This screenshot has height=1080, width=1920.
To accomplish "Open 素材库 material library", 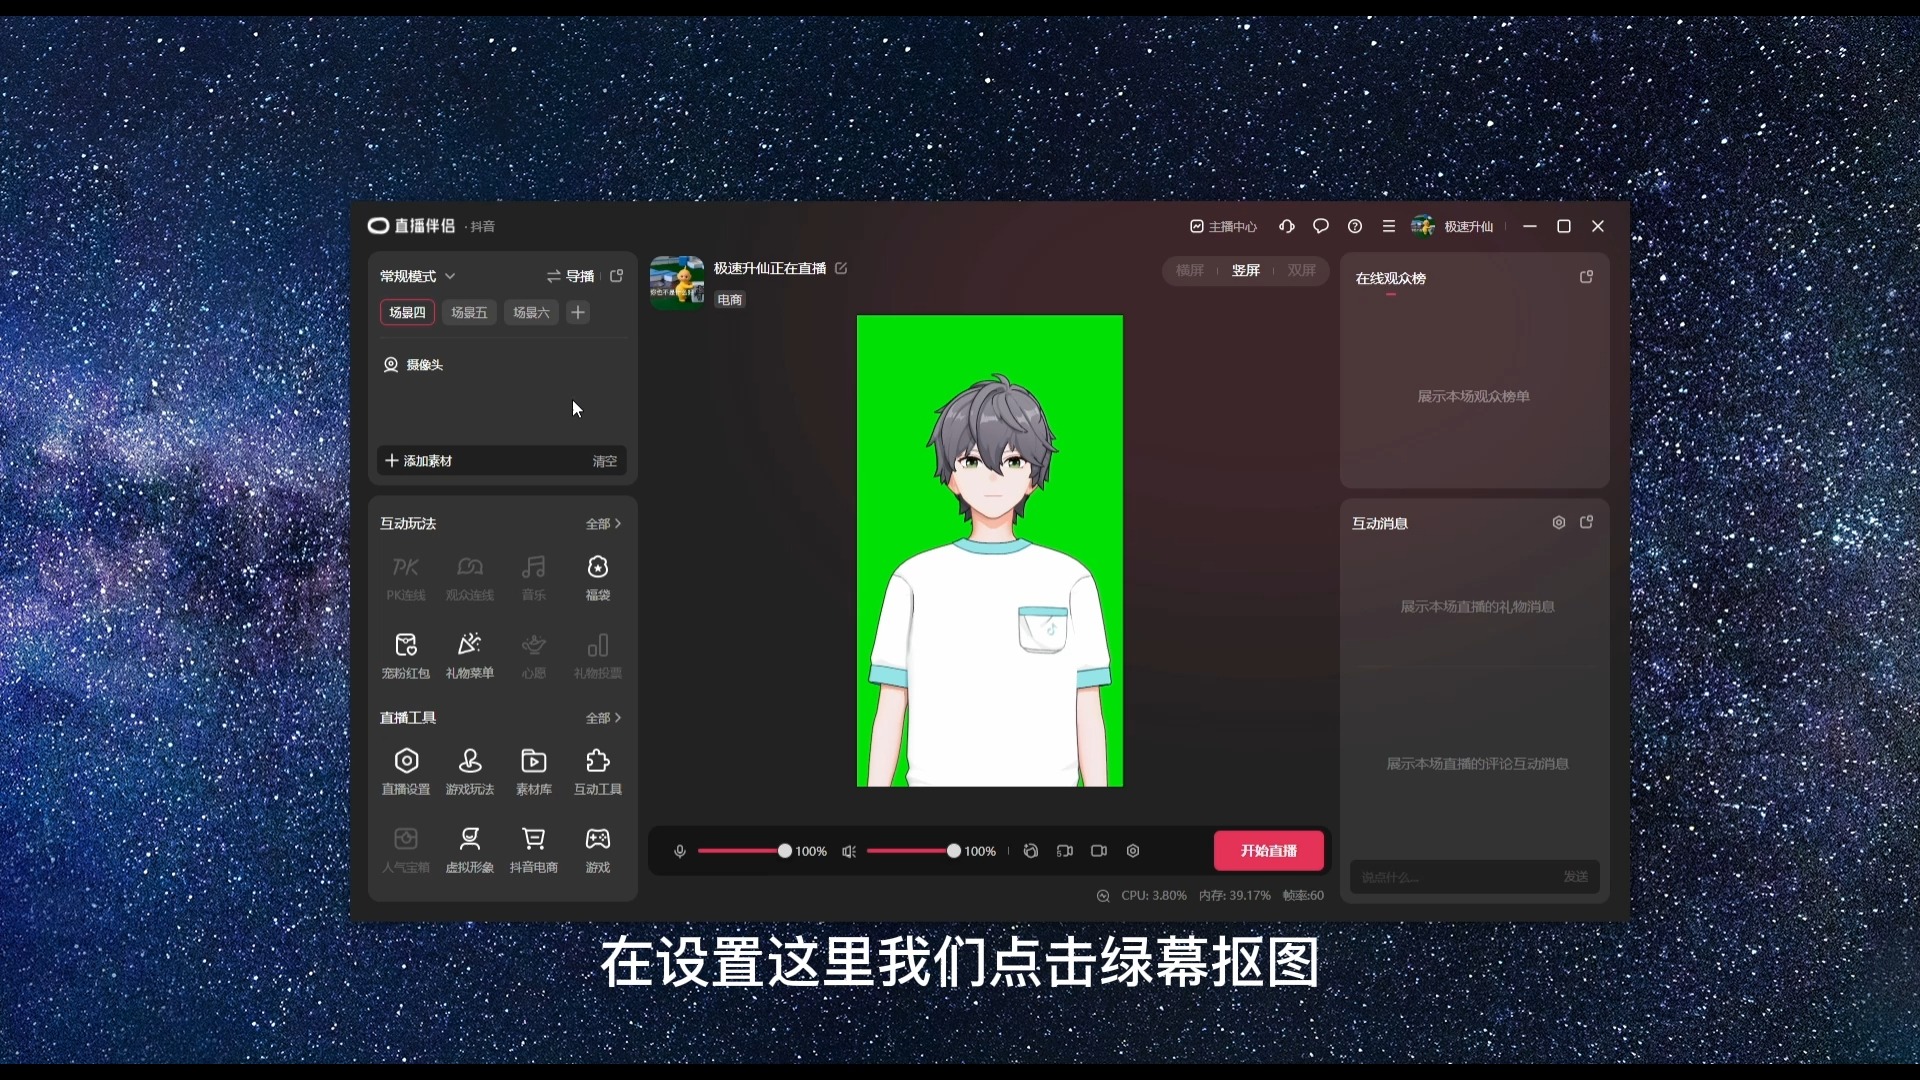I will coord(533,762).
